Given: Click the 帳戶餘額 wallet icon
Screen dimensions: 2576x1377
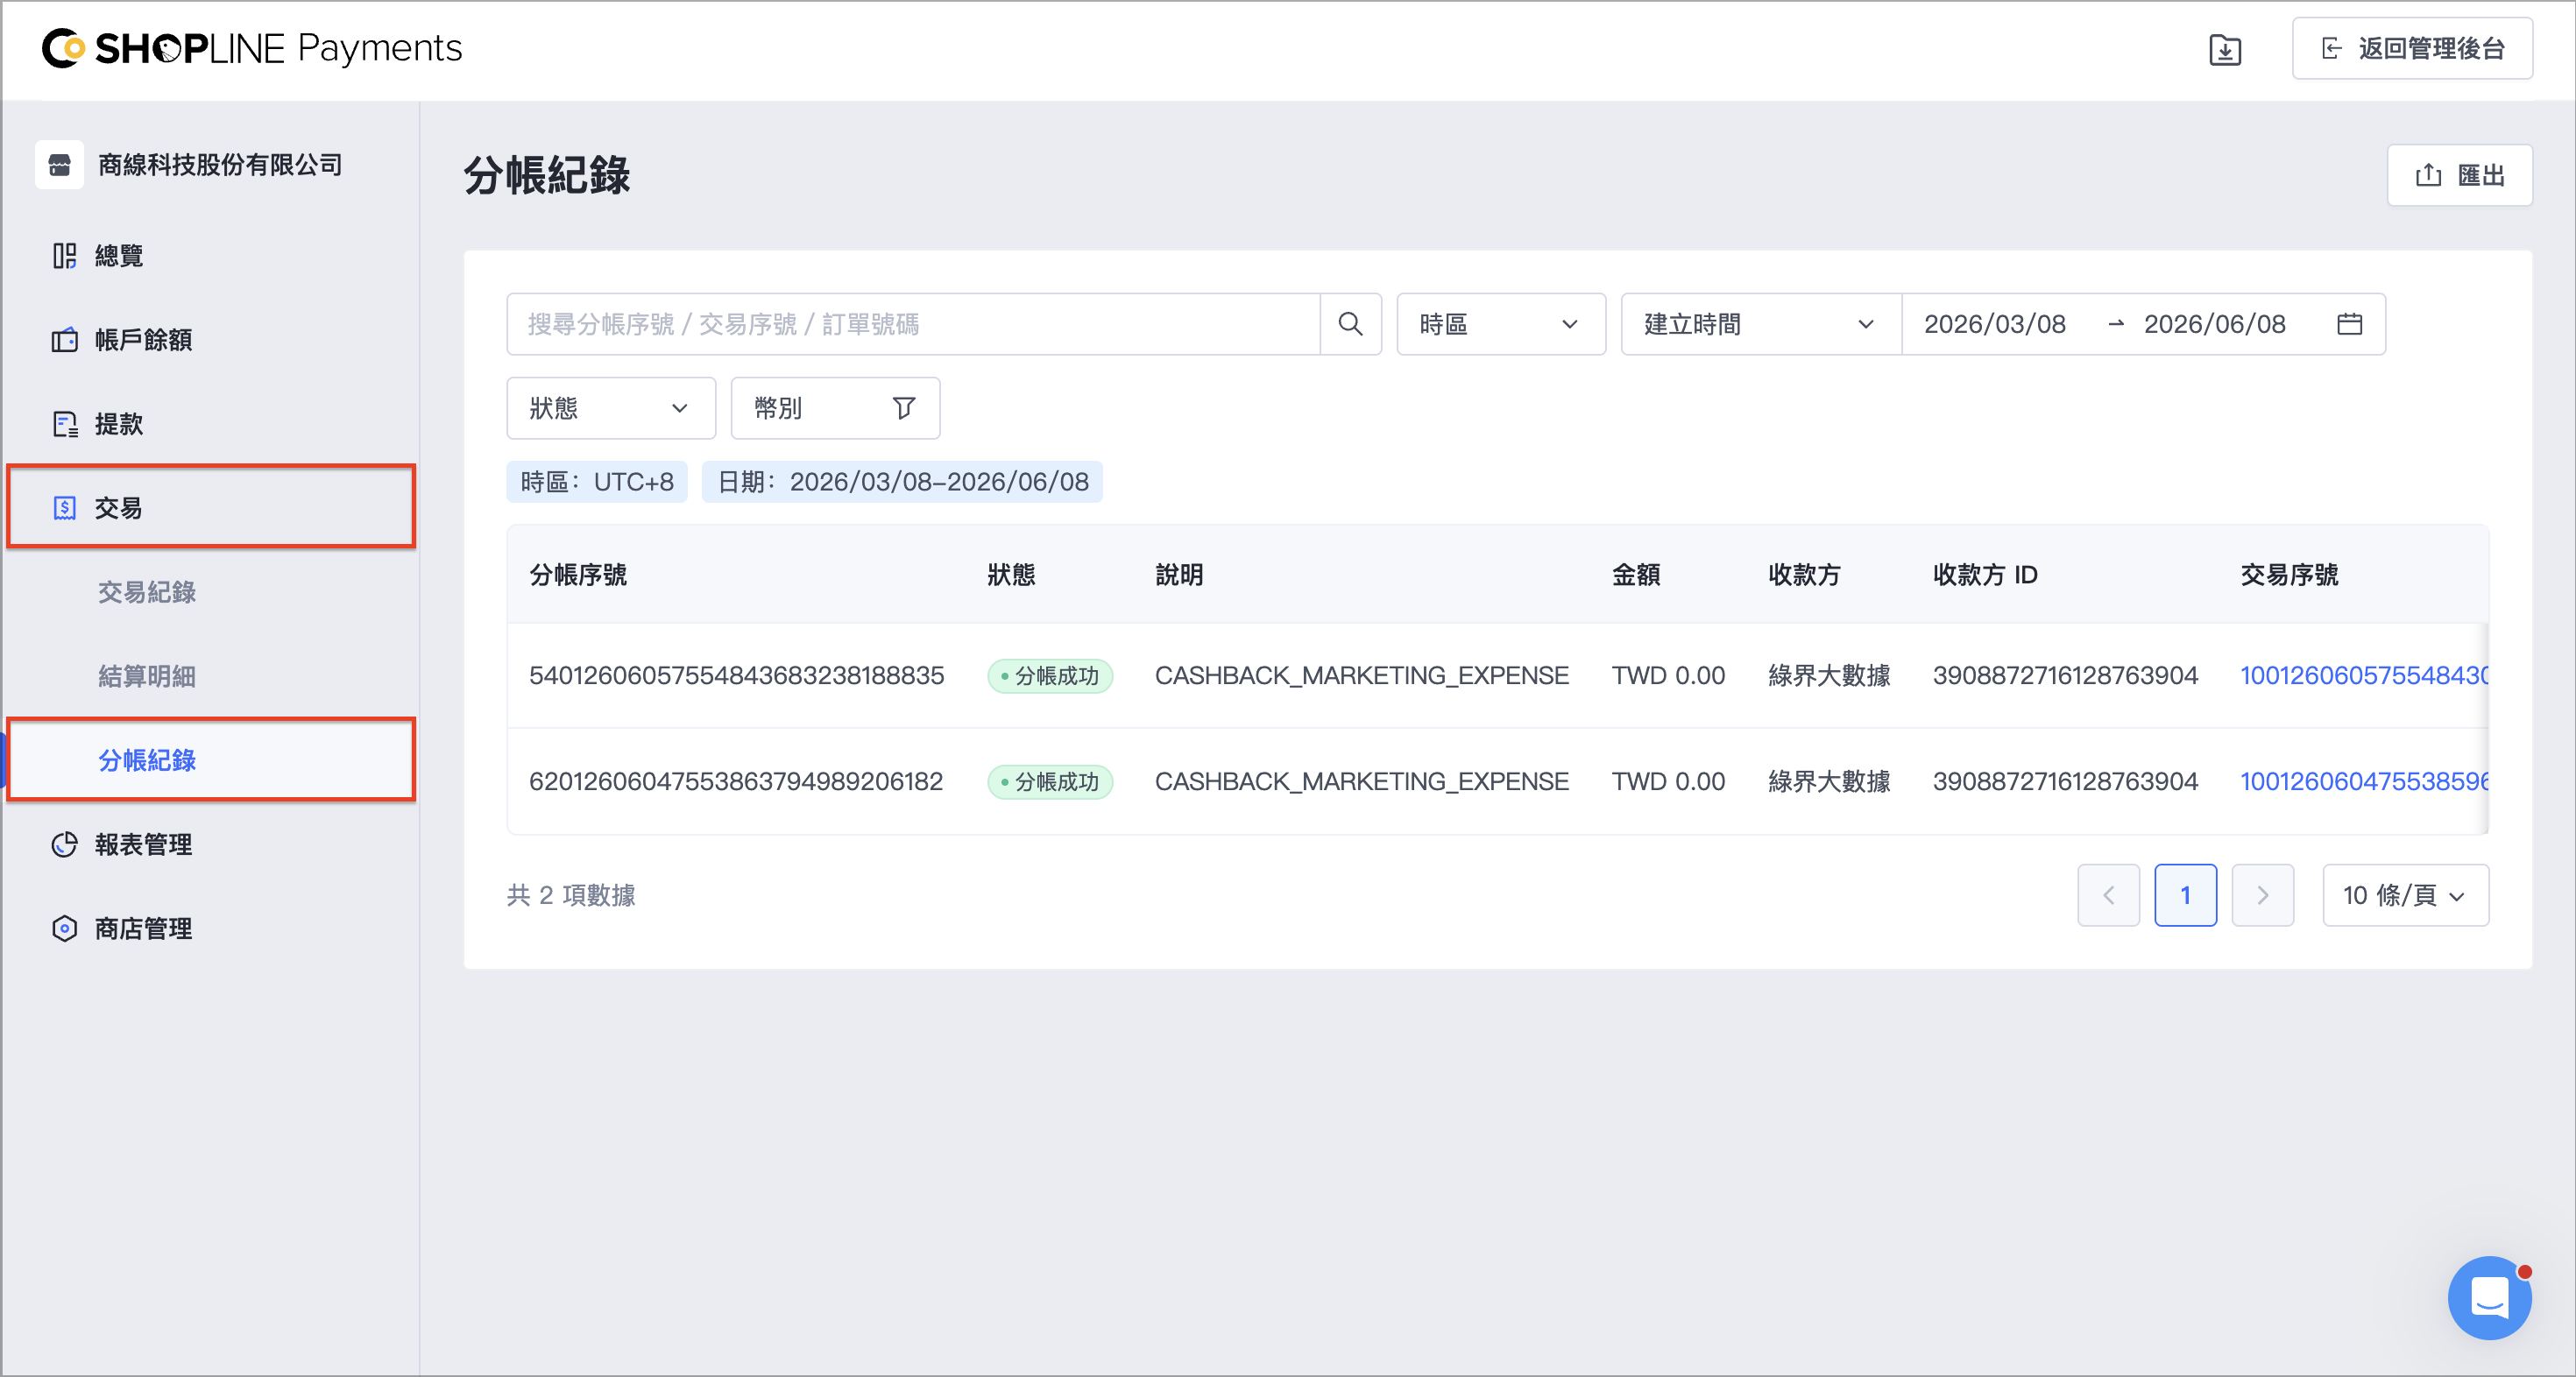Looking at the screenshot, I should (x=64, y=340).
